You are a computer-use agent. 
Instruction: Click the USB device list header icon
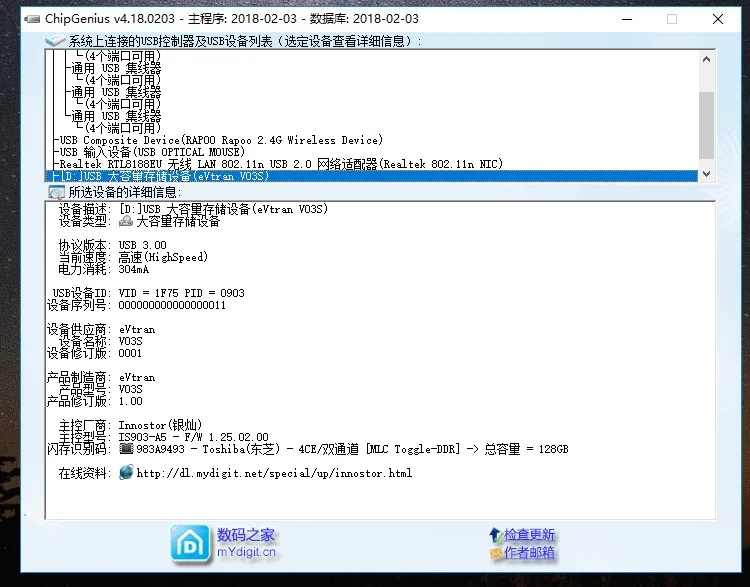(x=55, y=41)
